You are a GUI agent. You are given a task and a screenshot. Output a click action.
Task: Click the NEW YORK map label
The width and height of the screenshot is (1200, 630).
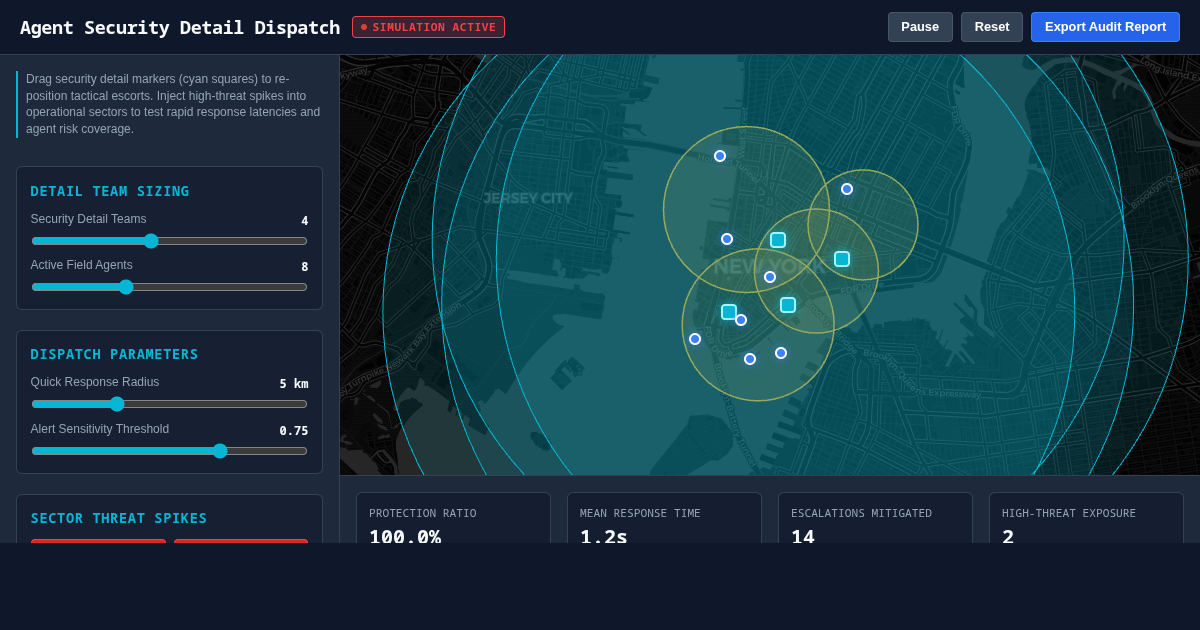tap(769, 266)
